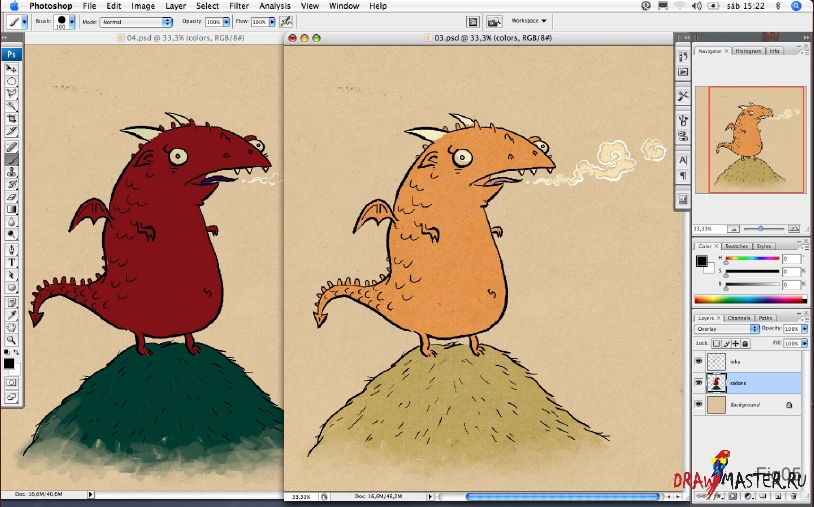Open the Tool Presets panel icon
The image size is (814, 507).
coord(683,96)
